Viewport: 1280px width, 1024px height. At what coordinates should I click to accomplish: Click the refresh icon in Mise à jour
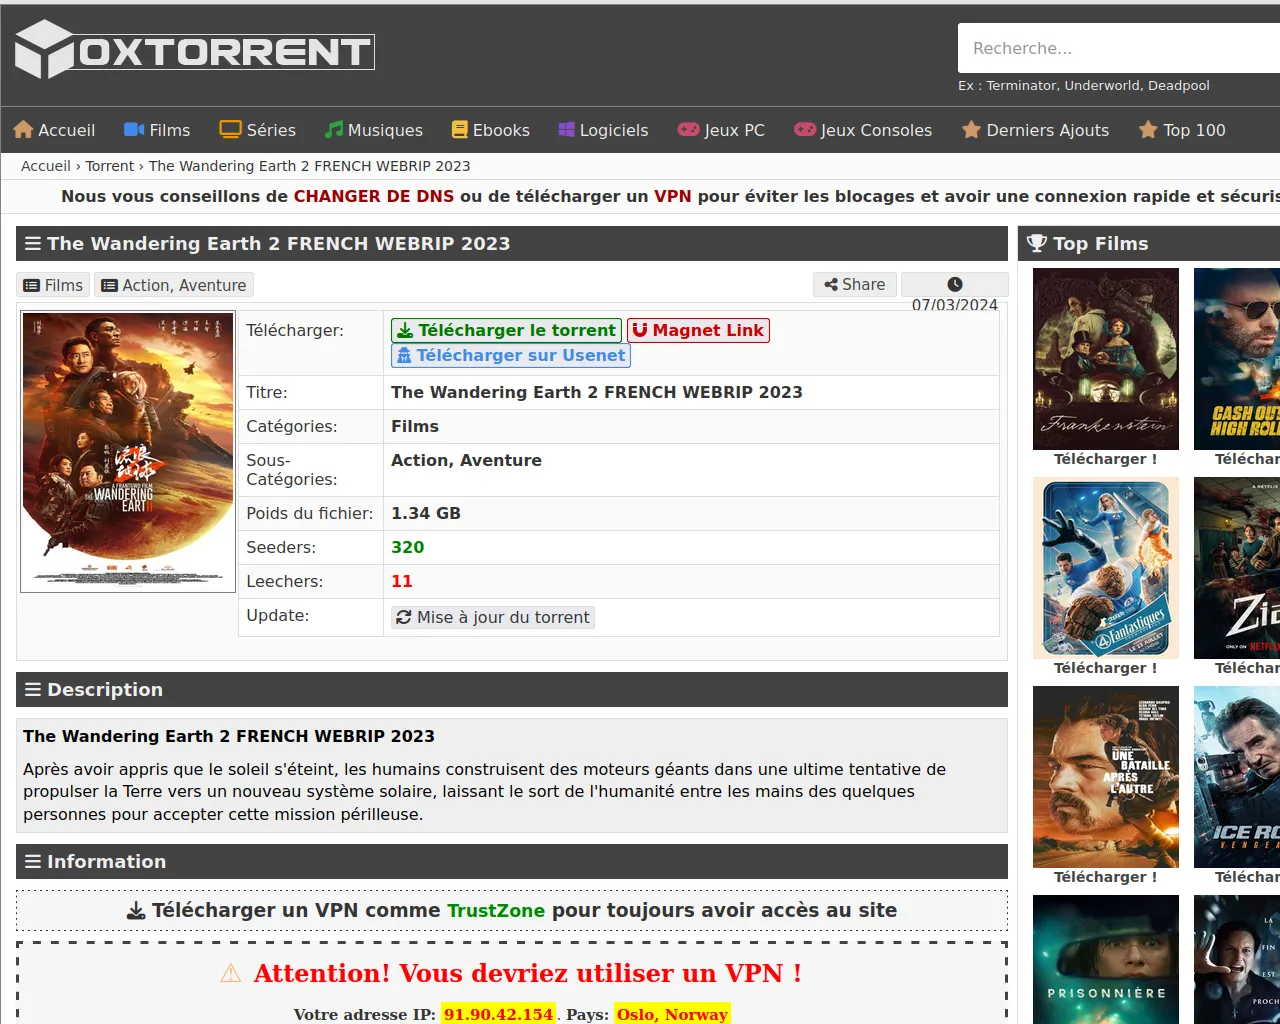coord(404,617)
